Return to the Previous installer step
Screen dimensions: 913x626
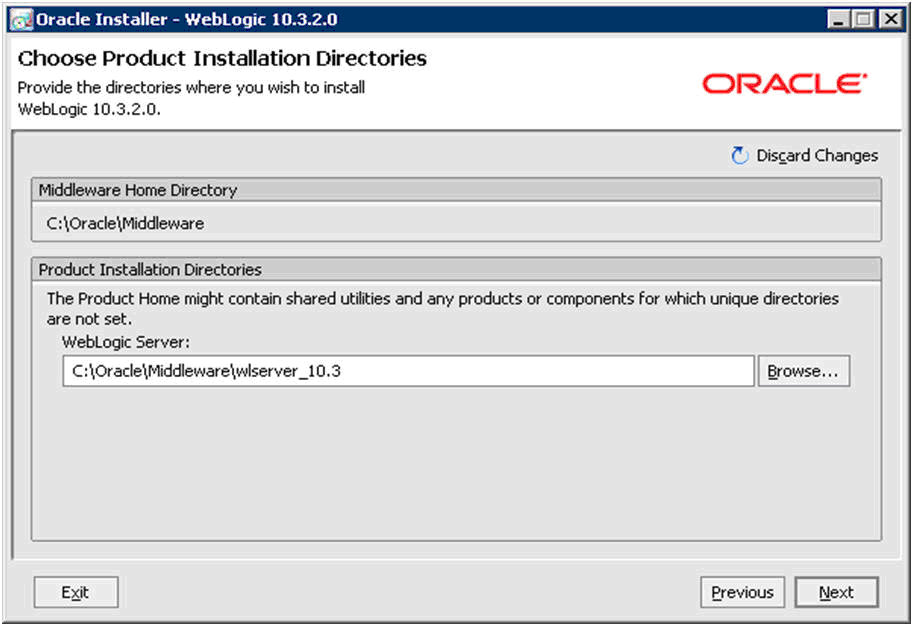742,592
